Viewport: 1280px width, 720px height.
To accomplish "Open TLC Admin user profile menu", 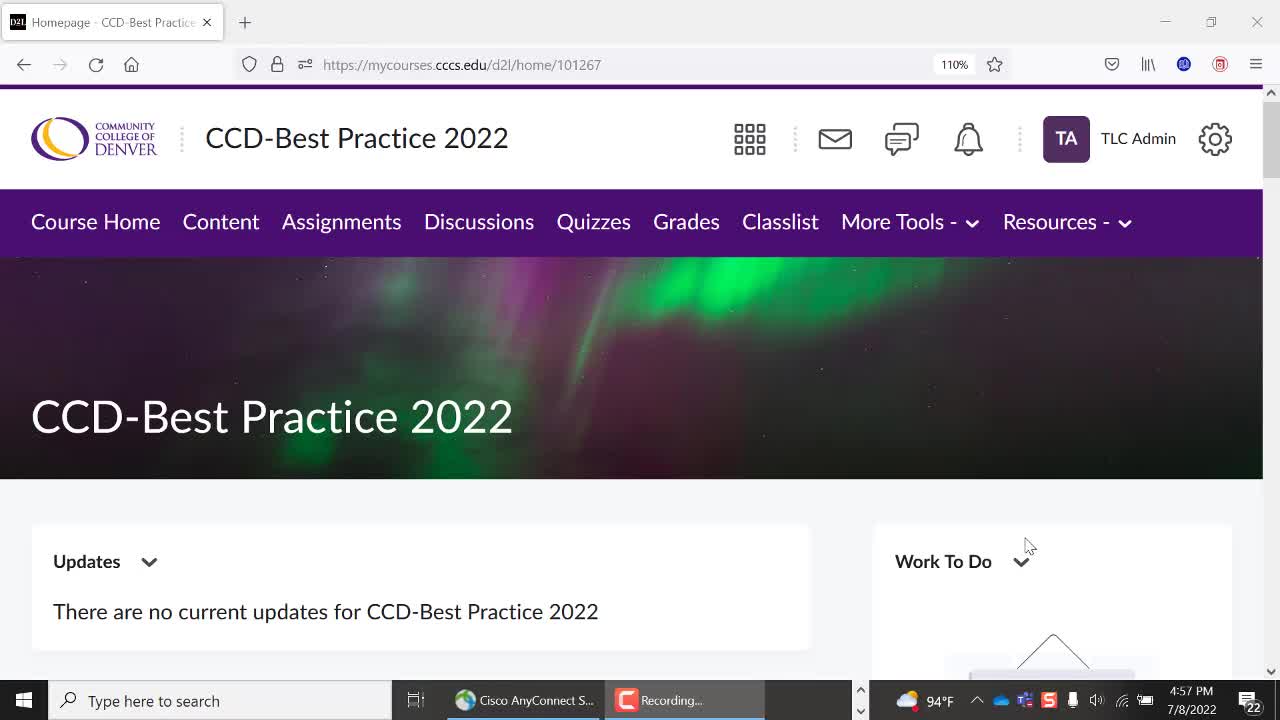I will point(1109,139).
